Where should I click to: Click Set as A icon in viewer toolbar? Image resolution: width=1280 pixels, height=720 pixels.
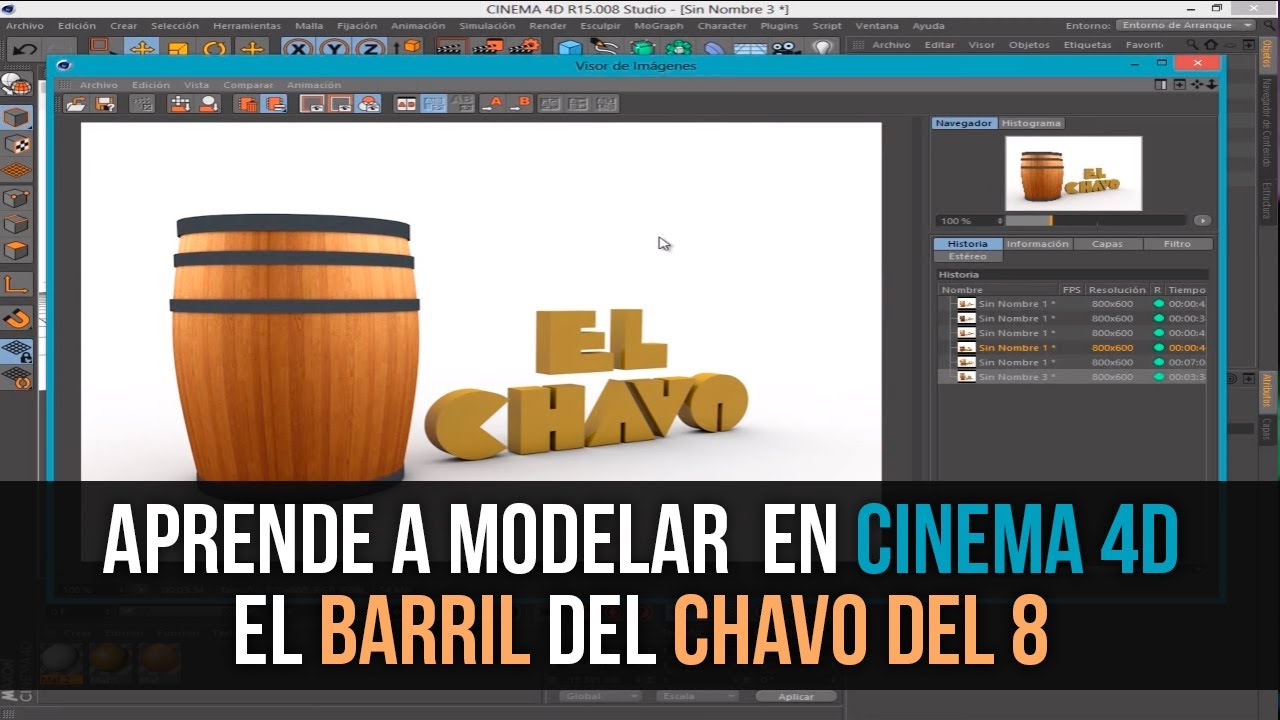point(491,103)
